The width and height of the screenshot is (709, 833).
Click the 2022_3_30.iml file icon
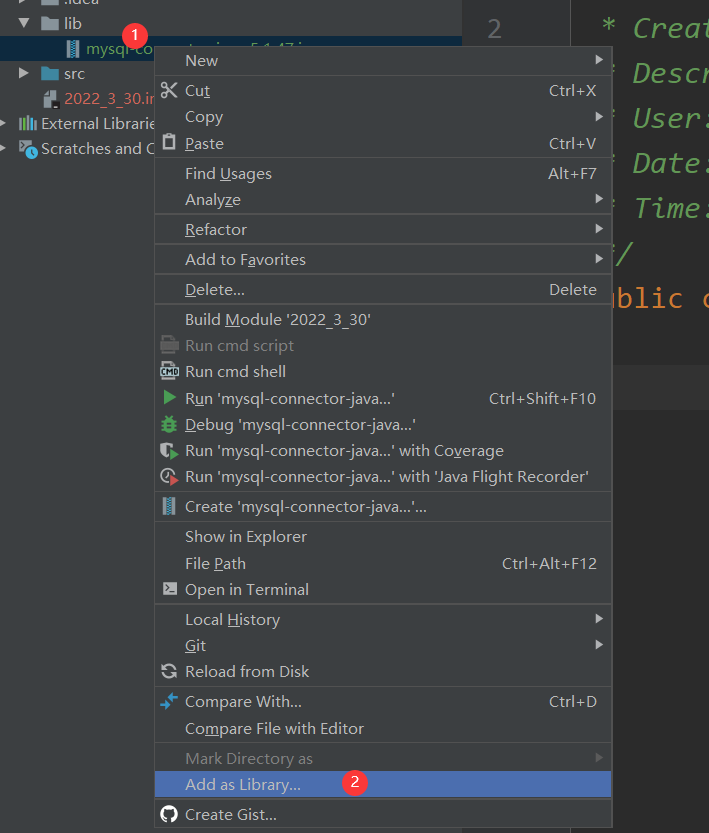[51, 99]
